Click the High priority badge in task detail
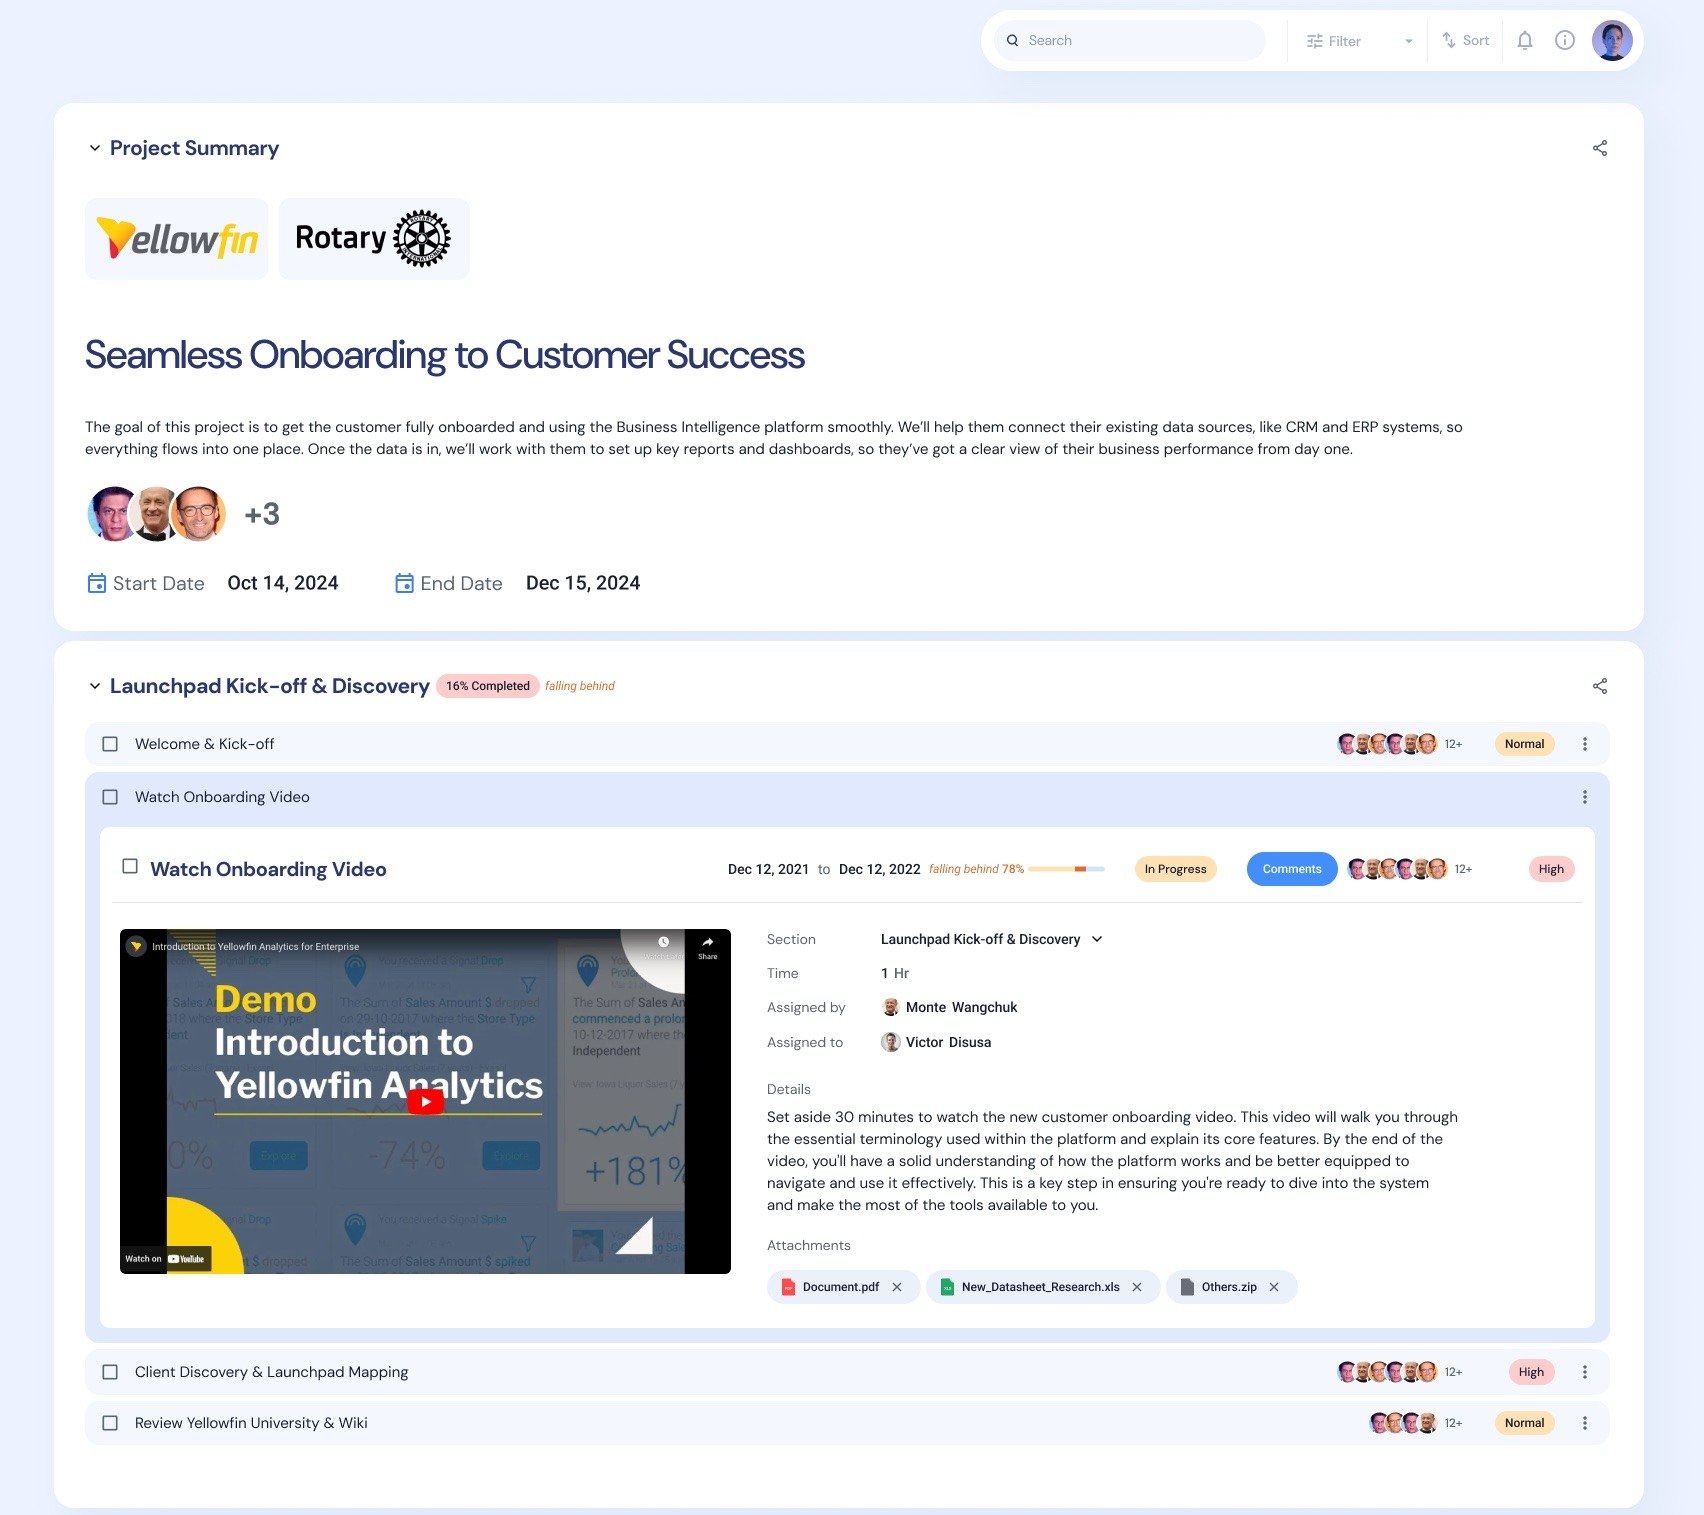Screen dimensions: 1704x1515 click(x=1551, y=869)
